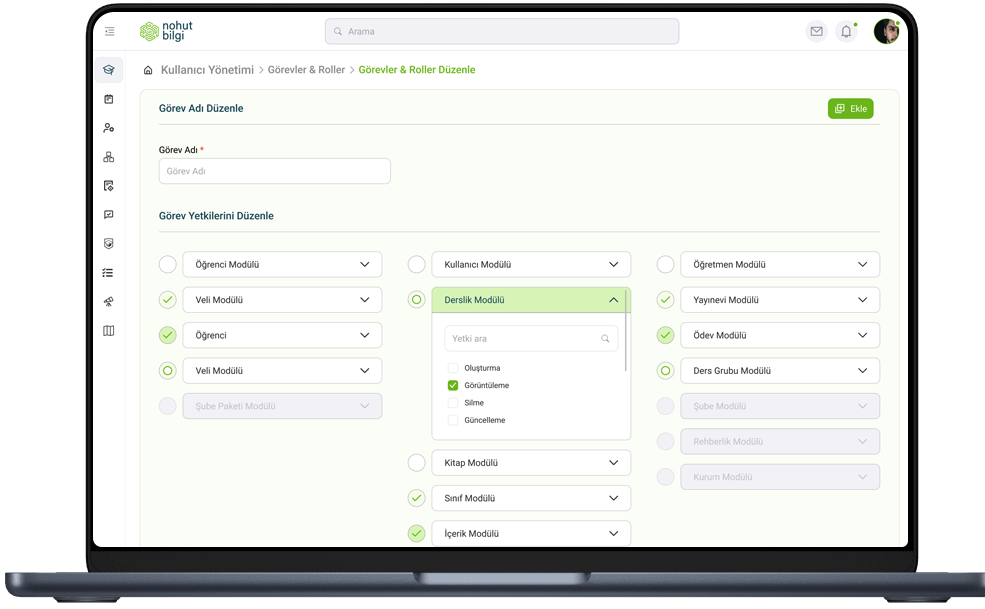
Task: Open the graduation cap sidebar section
Action: click(109, 70)
